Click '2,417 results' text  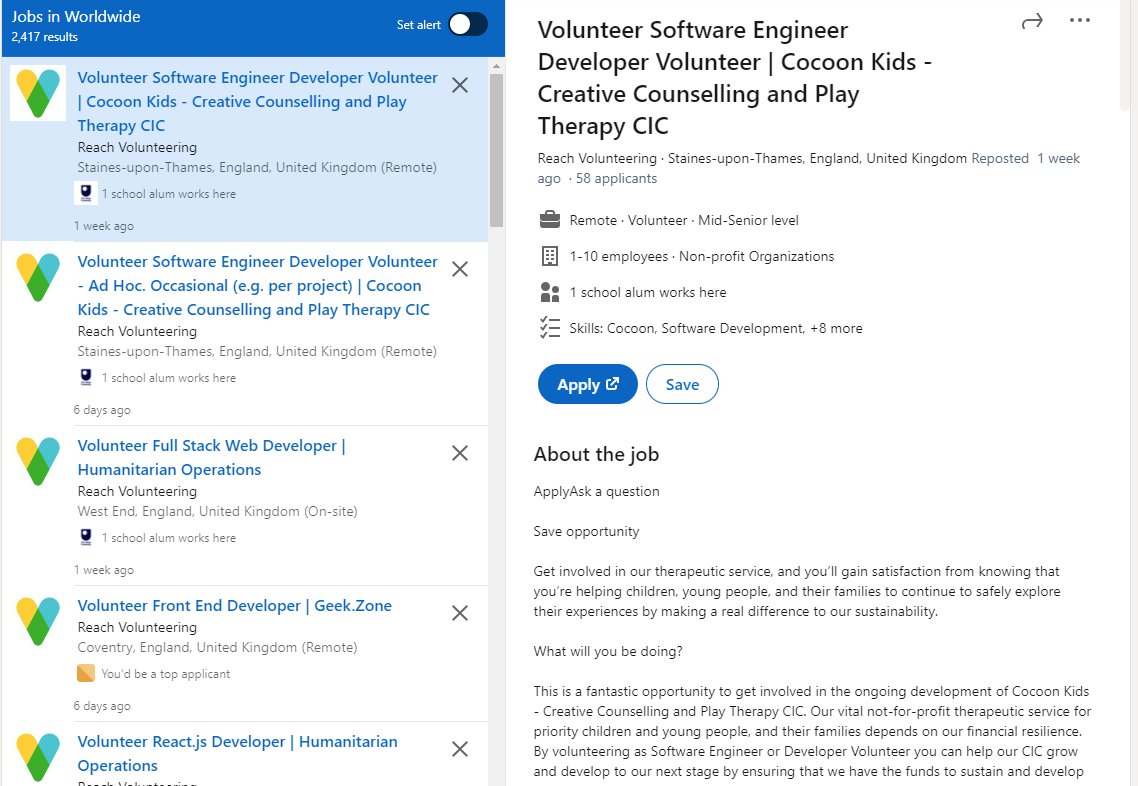pos(44,37)
